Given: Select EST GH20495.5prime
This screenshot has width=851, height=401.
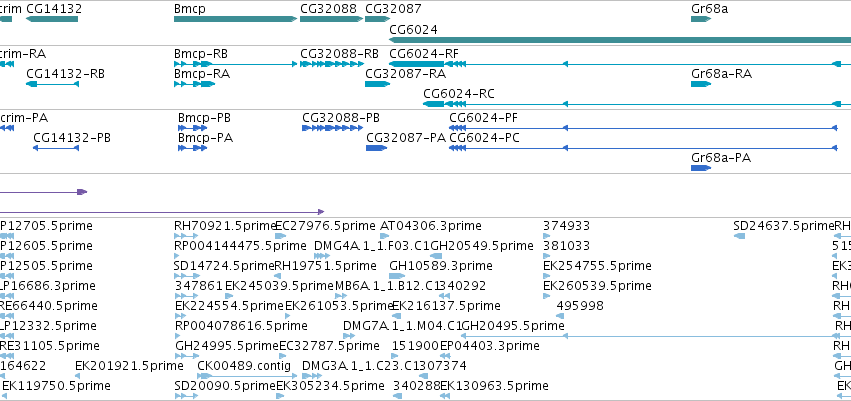Looking at the screenshot, I should (x=649, y=336).
